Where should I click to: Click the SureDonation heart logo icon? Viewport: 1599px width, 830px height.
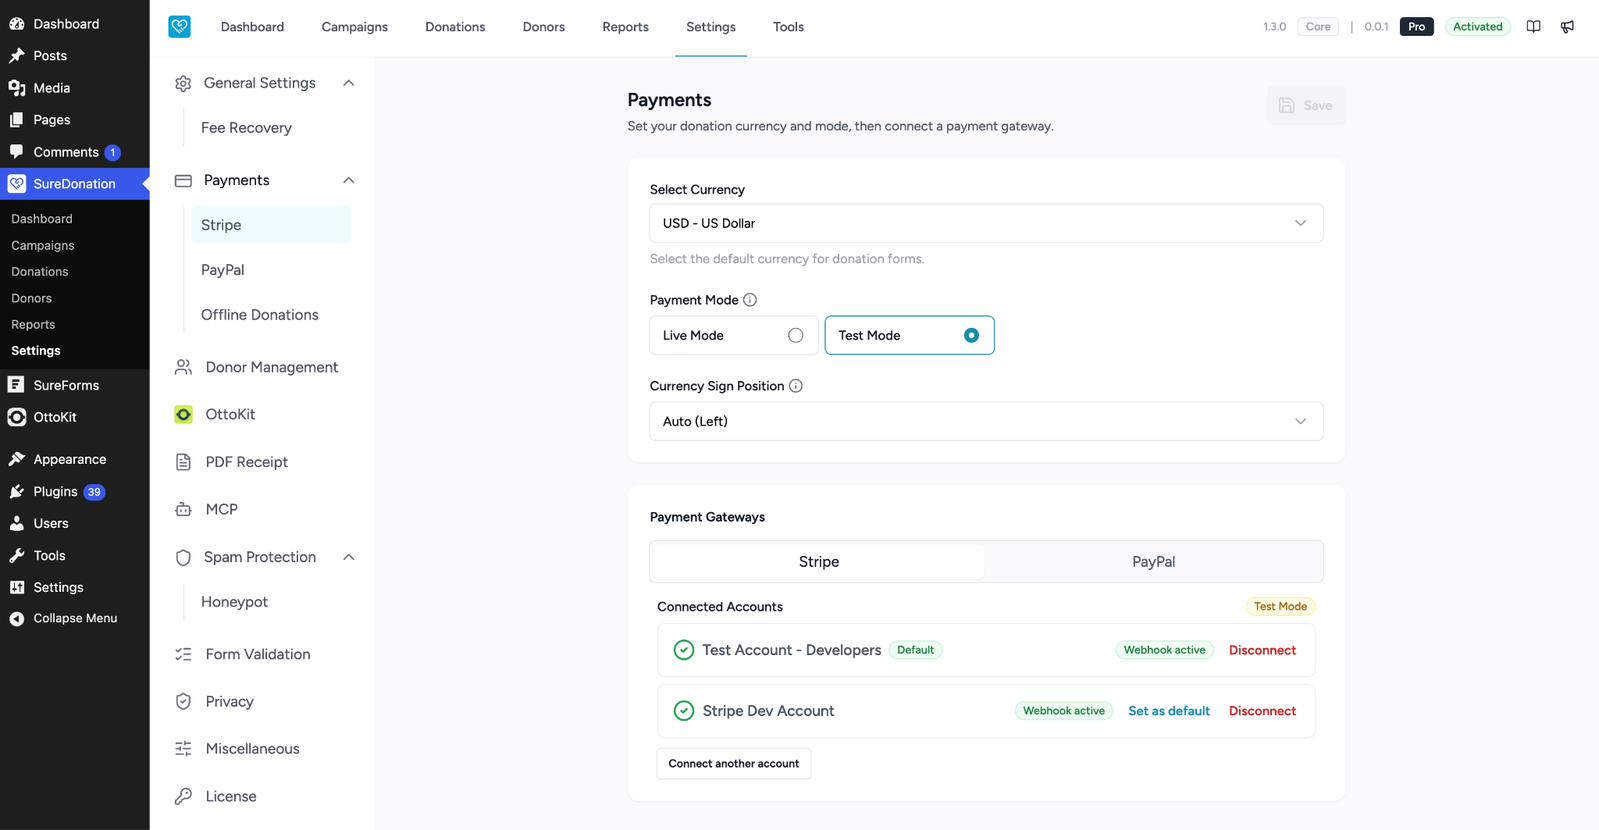pos(179,27)
